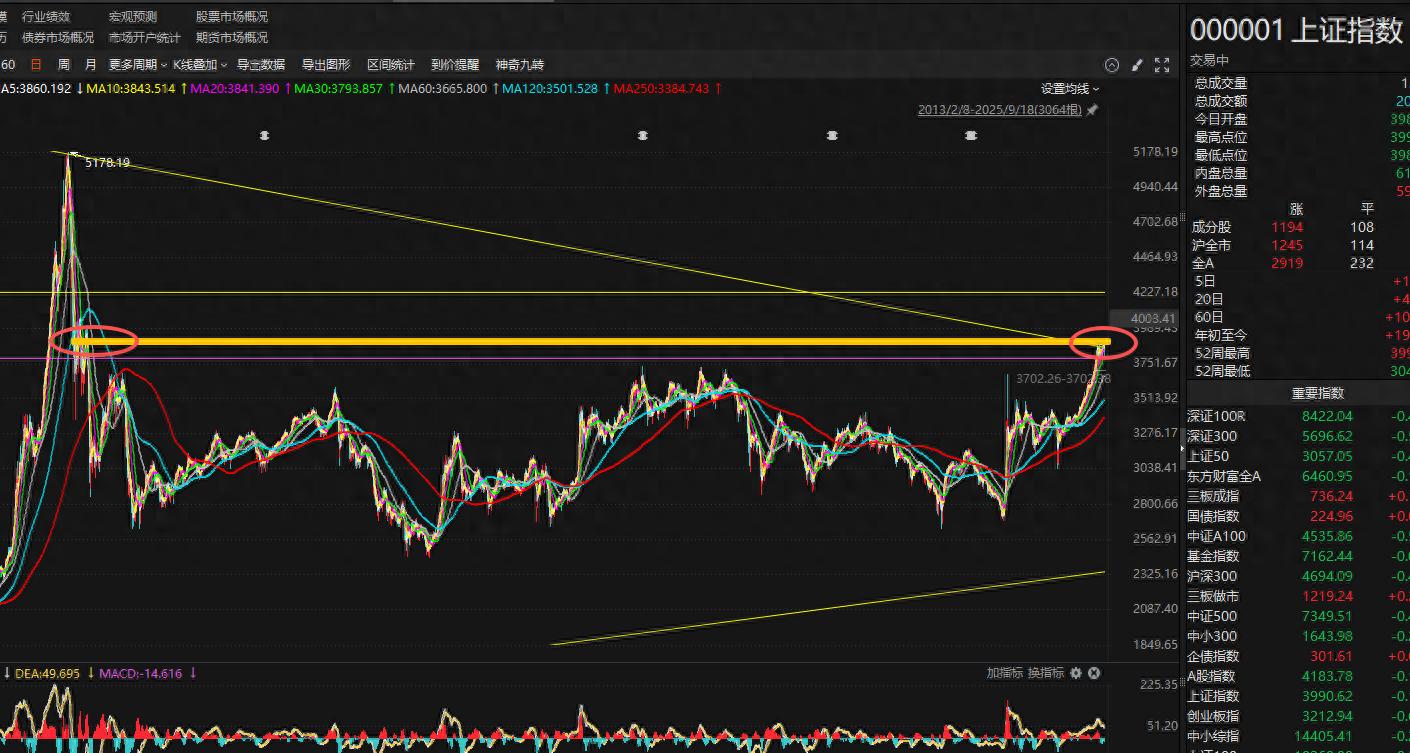Expand the 更多周期 dropdown
This screenshot has height=753, width=1410.
137,65
